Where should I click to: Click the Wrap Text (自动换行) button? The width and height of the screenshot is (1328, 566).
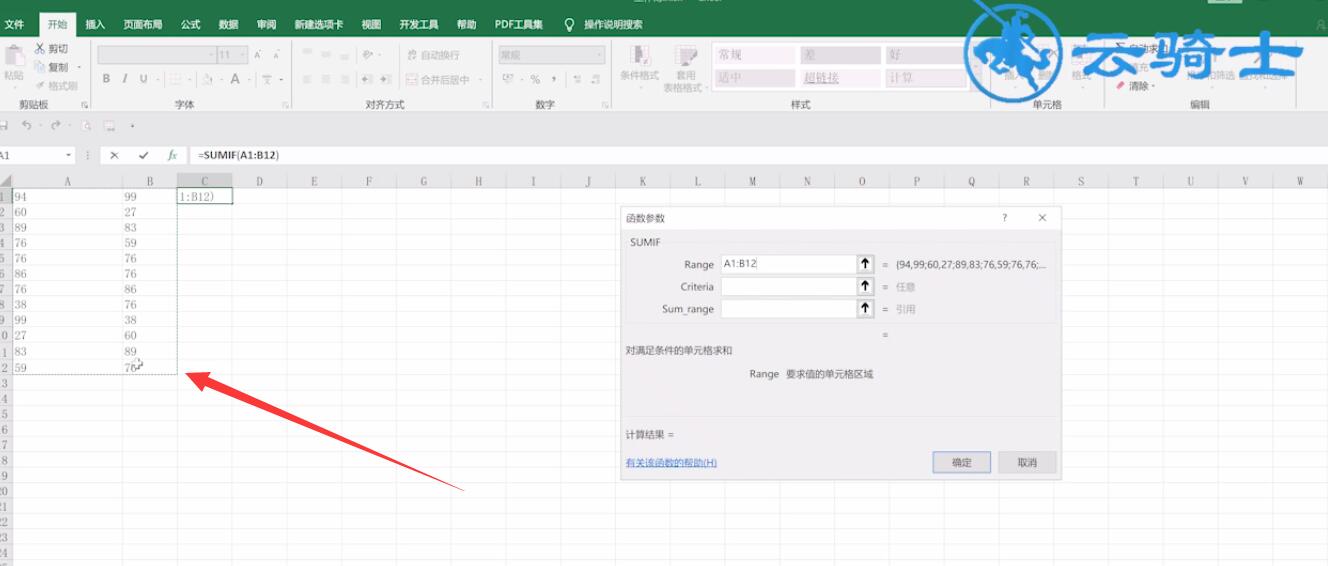pyautogui.click(x=433, y=55)
